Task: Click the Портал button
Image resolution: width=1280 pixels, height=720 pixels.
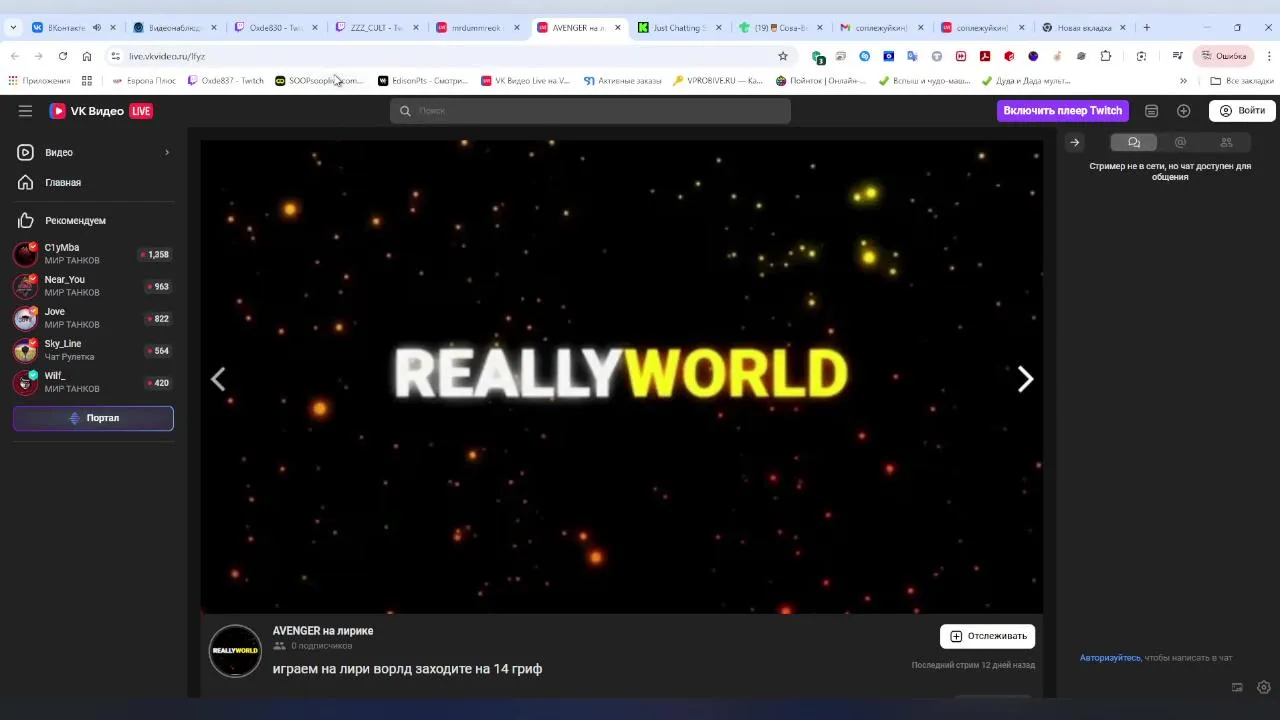Action: 93,418
